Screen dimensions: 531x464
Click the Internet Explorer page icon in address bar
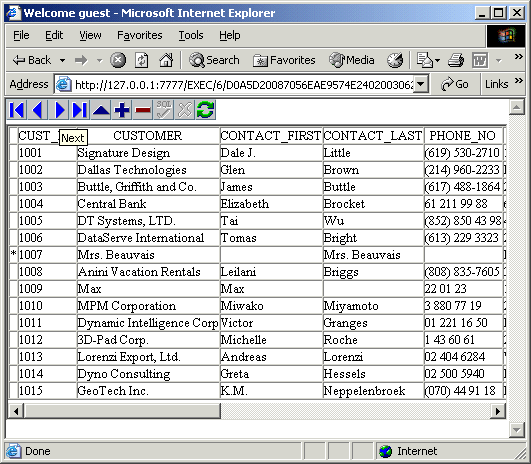(63, 84)
